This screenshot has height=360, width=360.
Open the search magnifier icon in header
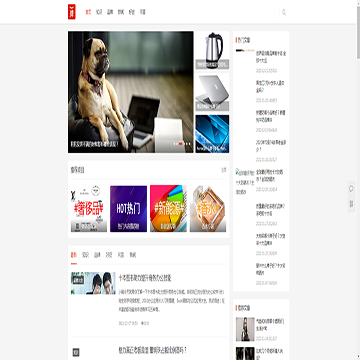[x=284, y=12]
